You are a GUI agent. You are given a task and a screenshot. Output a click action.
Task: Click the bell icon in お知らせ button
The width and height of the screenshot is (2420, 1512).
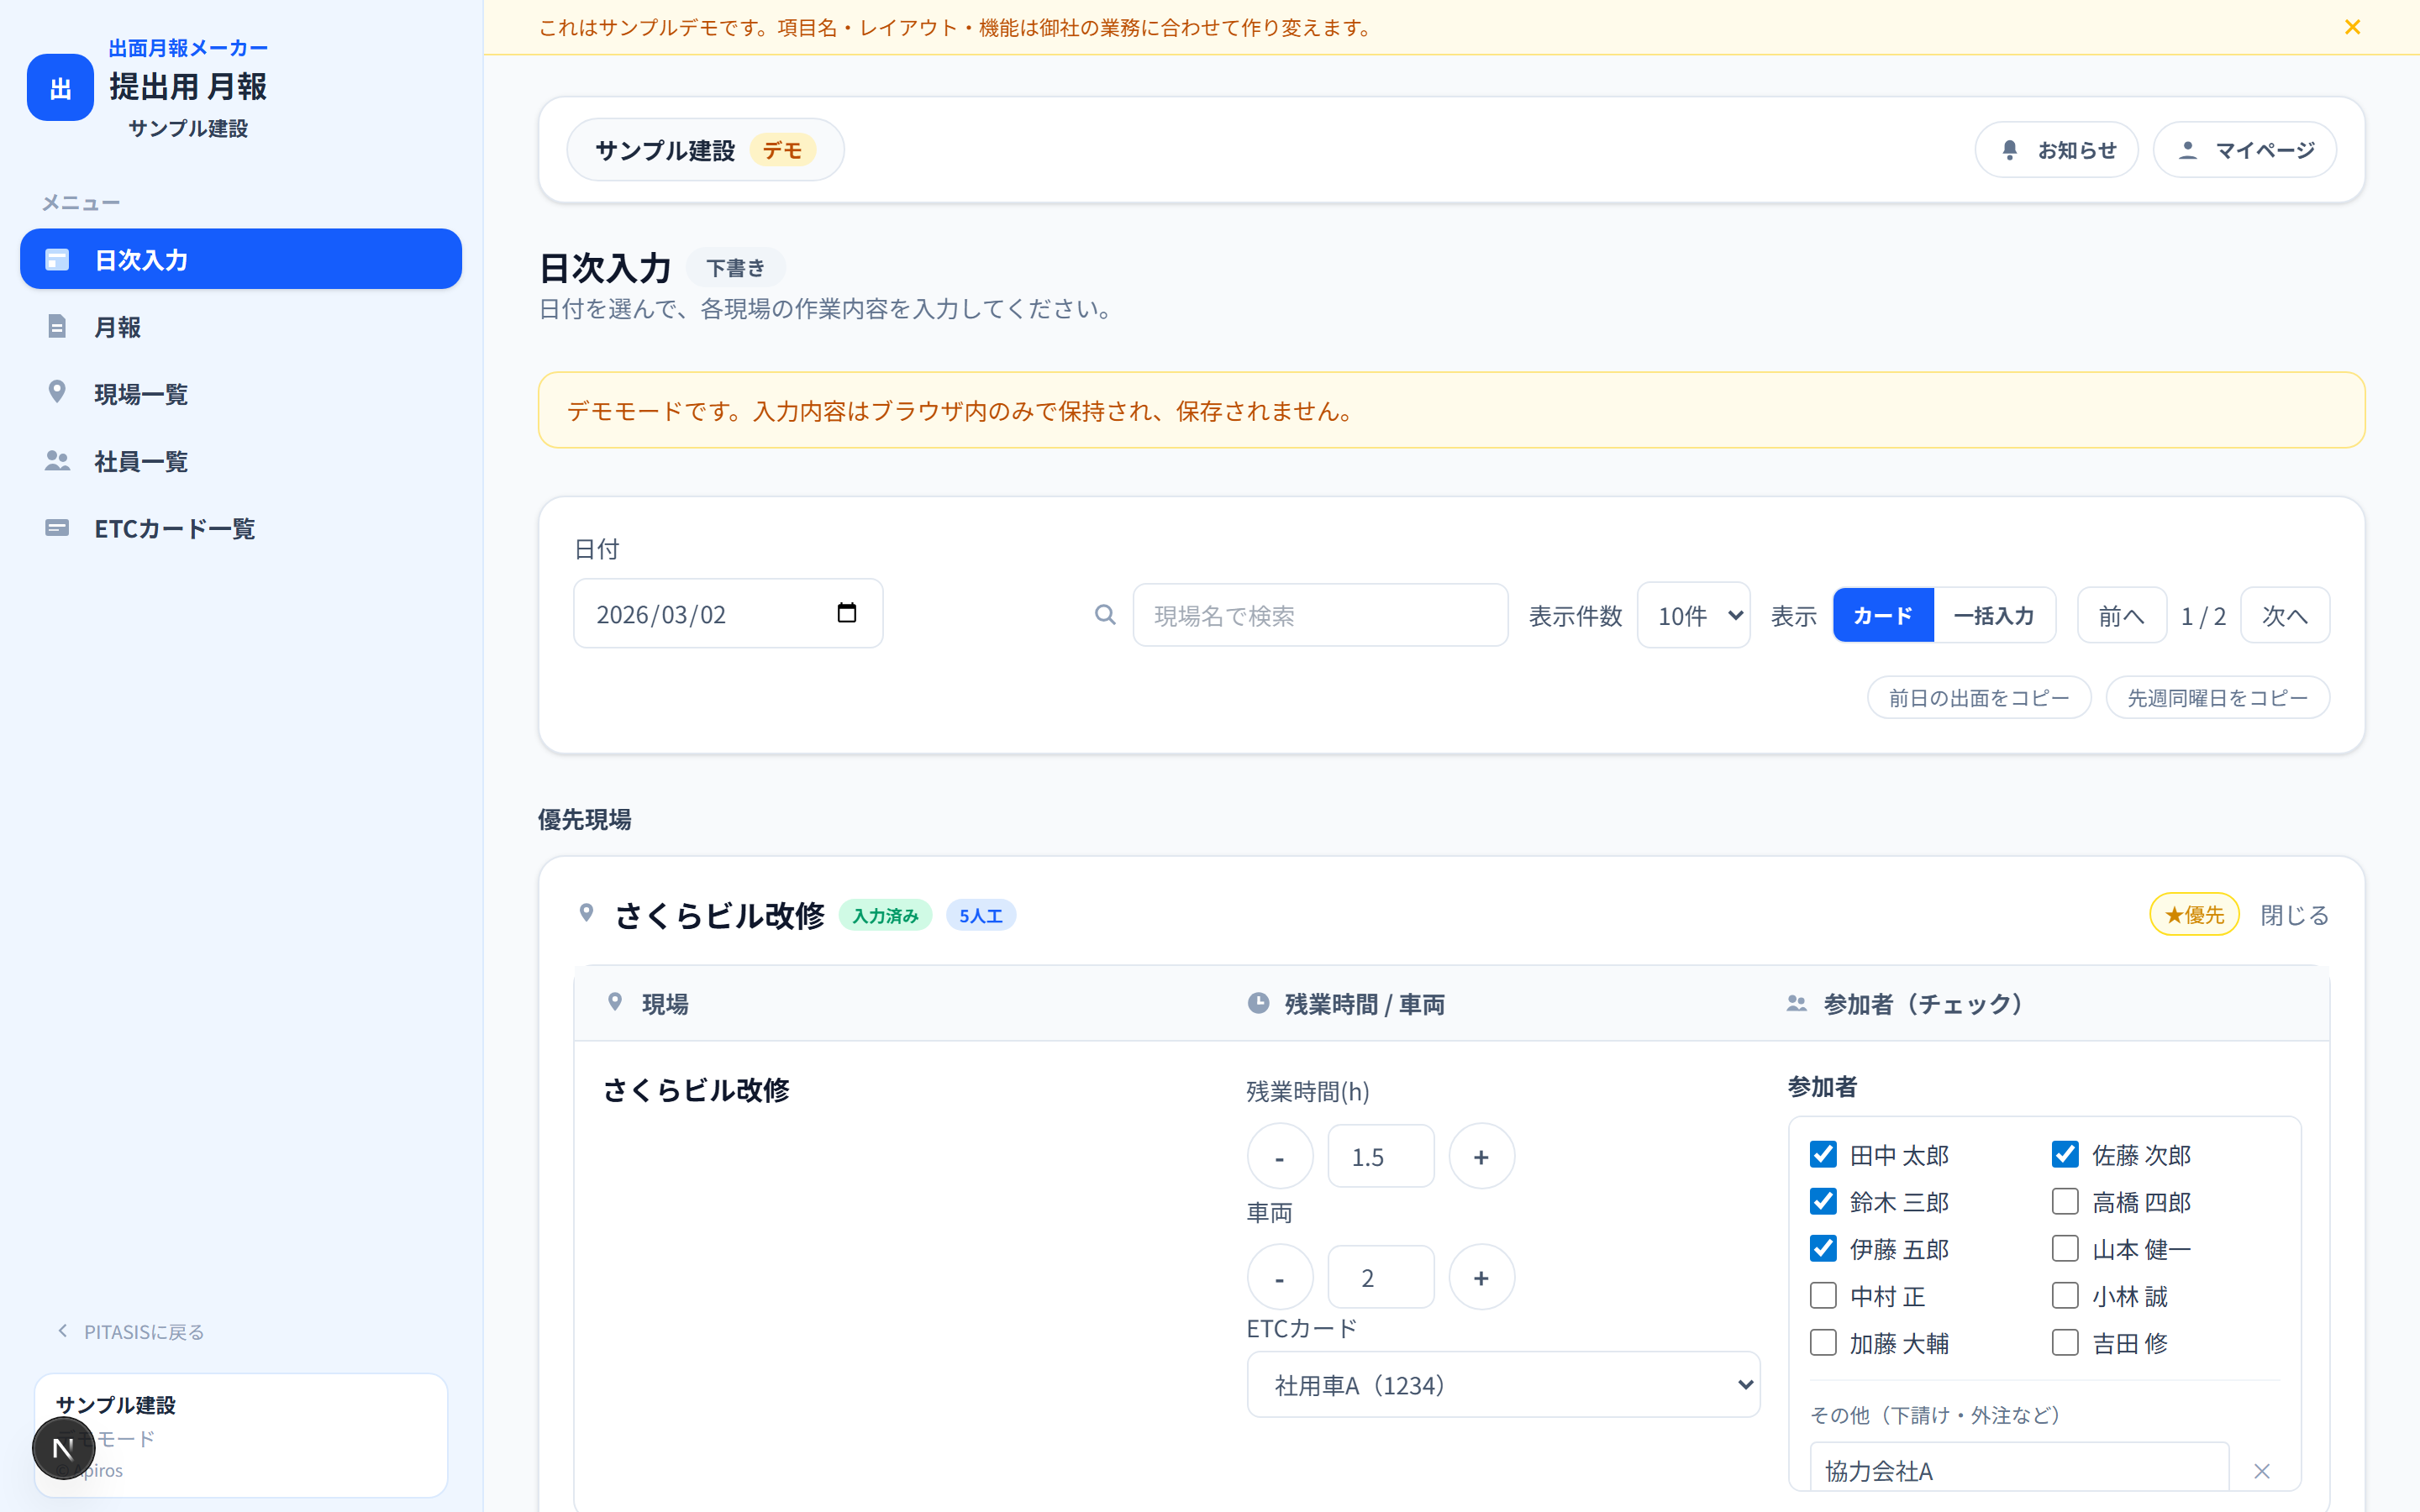[2009, 150]
